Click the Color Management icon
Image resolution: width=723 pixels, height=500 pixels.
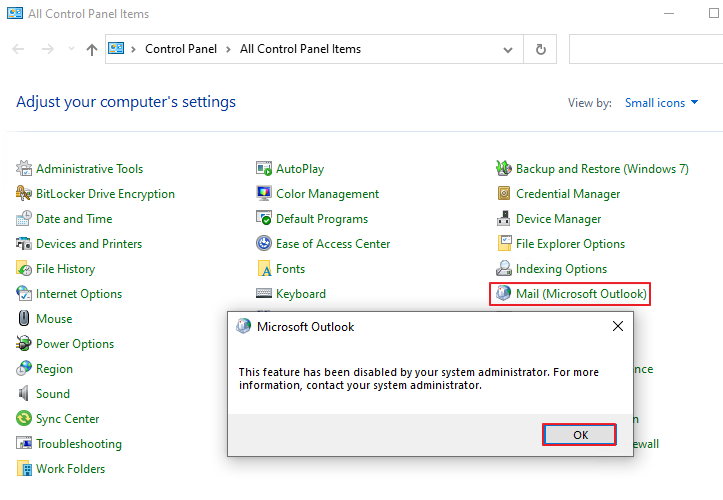coord(264,193)
